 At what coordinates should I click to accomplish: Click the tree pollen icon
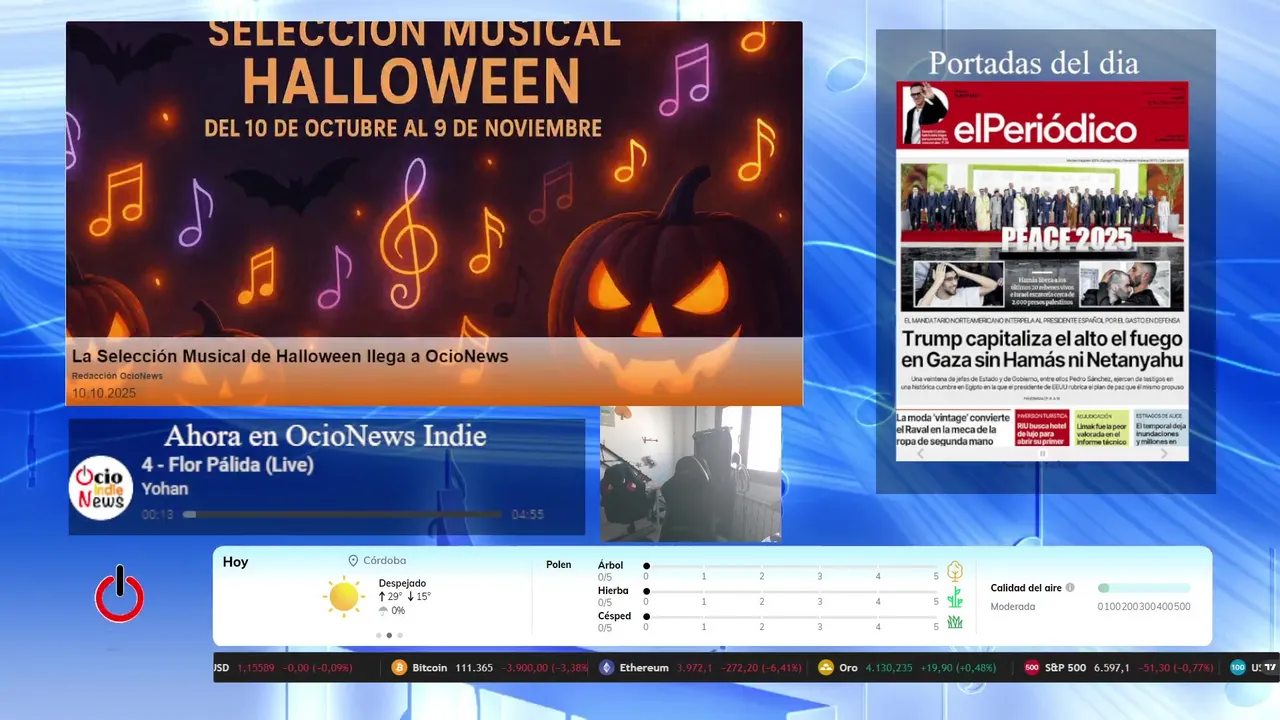pos(955,571)
